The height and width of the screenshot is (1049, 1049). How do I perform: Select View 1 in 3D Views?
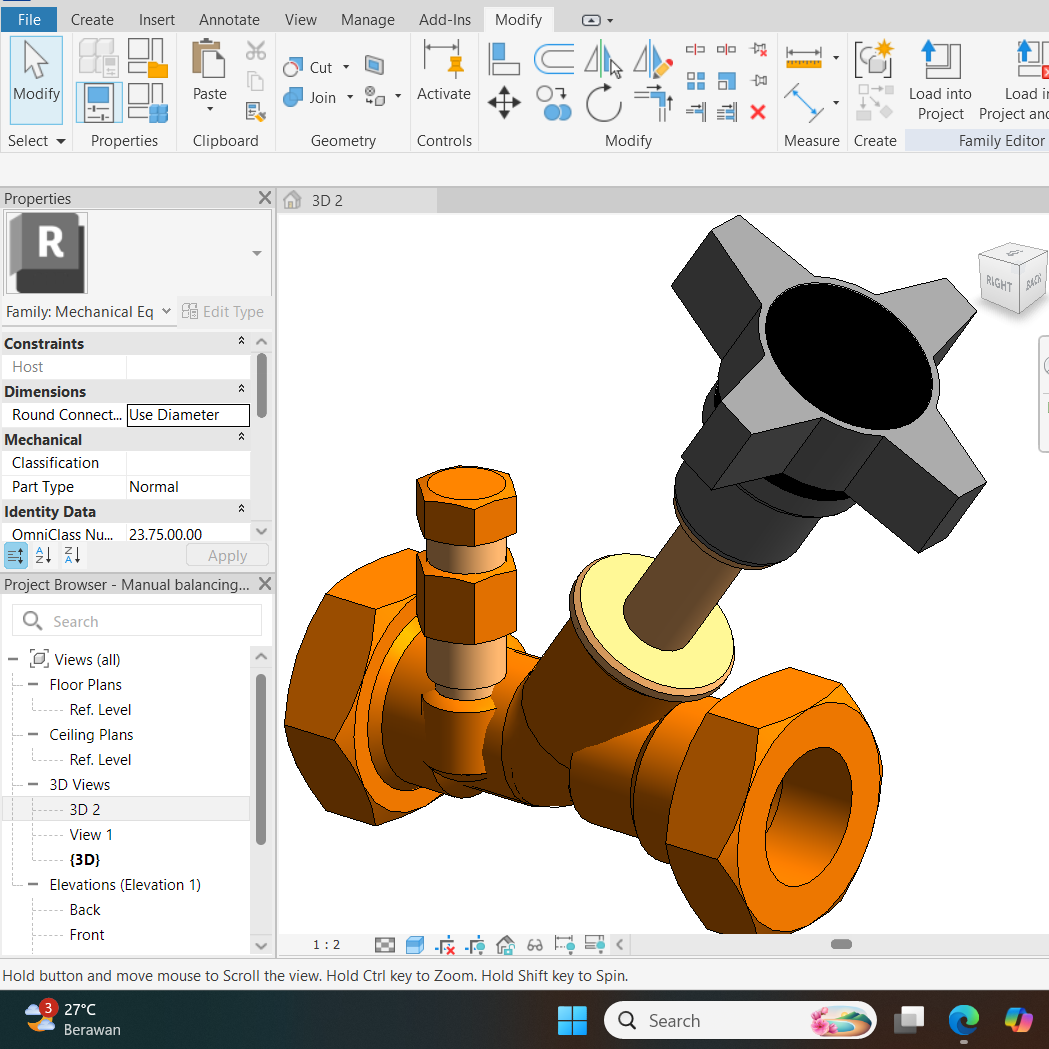click(x=91, y=835)
